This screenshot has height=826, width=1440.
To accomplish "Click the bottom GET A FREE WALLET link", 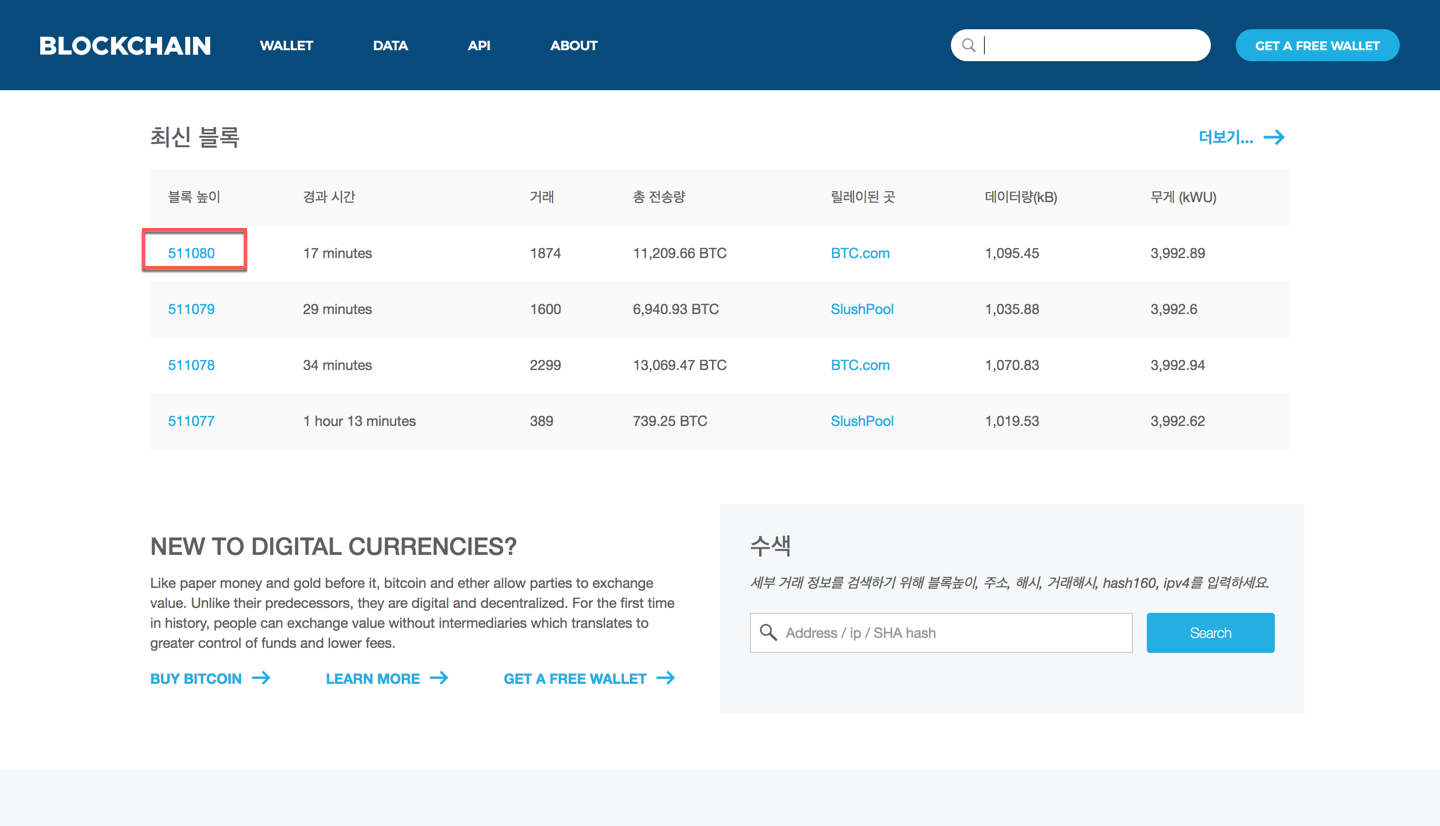I will [575, 678].
